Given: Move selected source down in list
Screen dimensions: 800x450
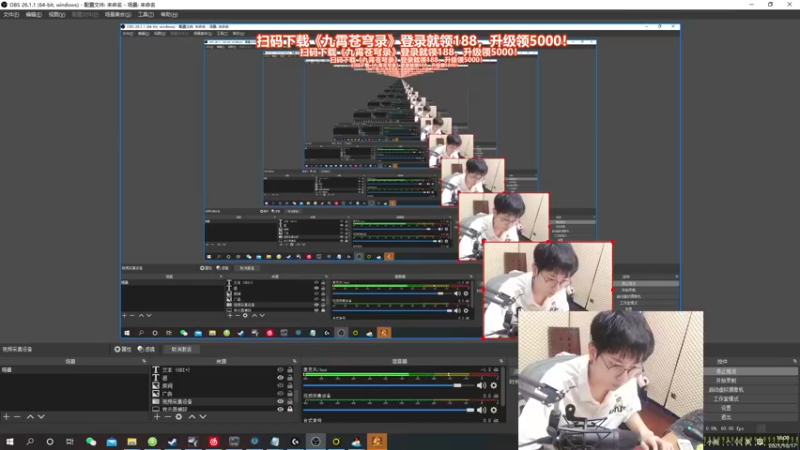Looking at the screenshot, I should pos(203,417).
